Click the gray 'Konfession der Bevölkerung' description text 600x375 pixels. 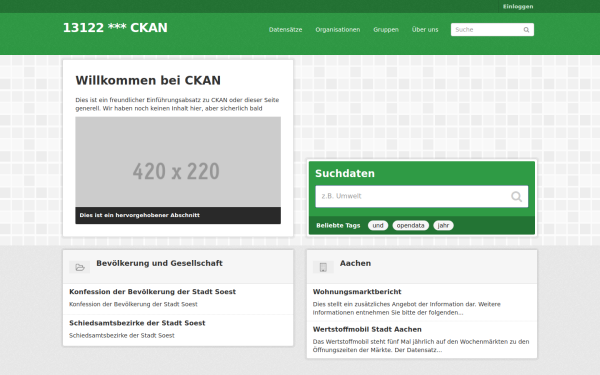[x=133, y=304]
